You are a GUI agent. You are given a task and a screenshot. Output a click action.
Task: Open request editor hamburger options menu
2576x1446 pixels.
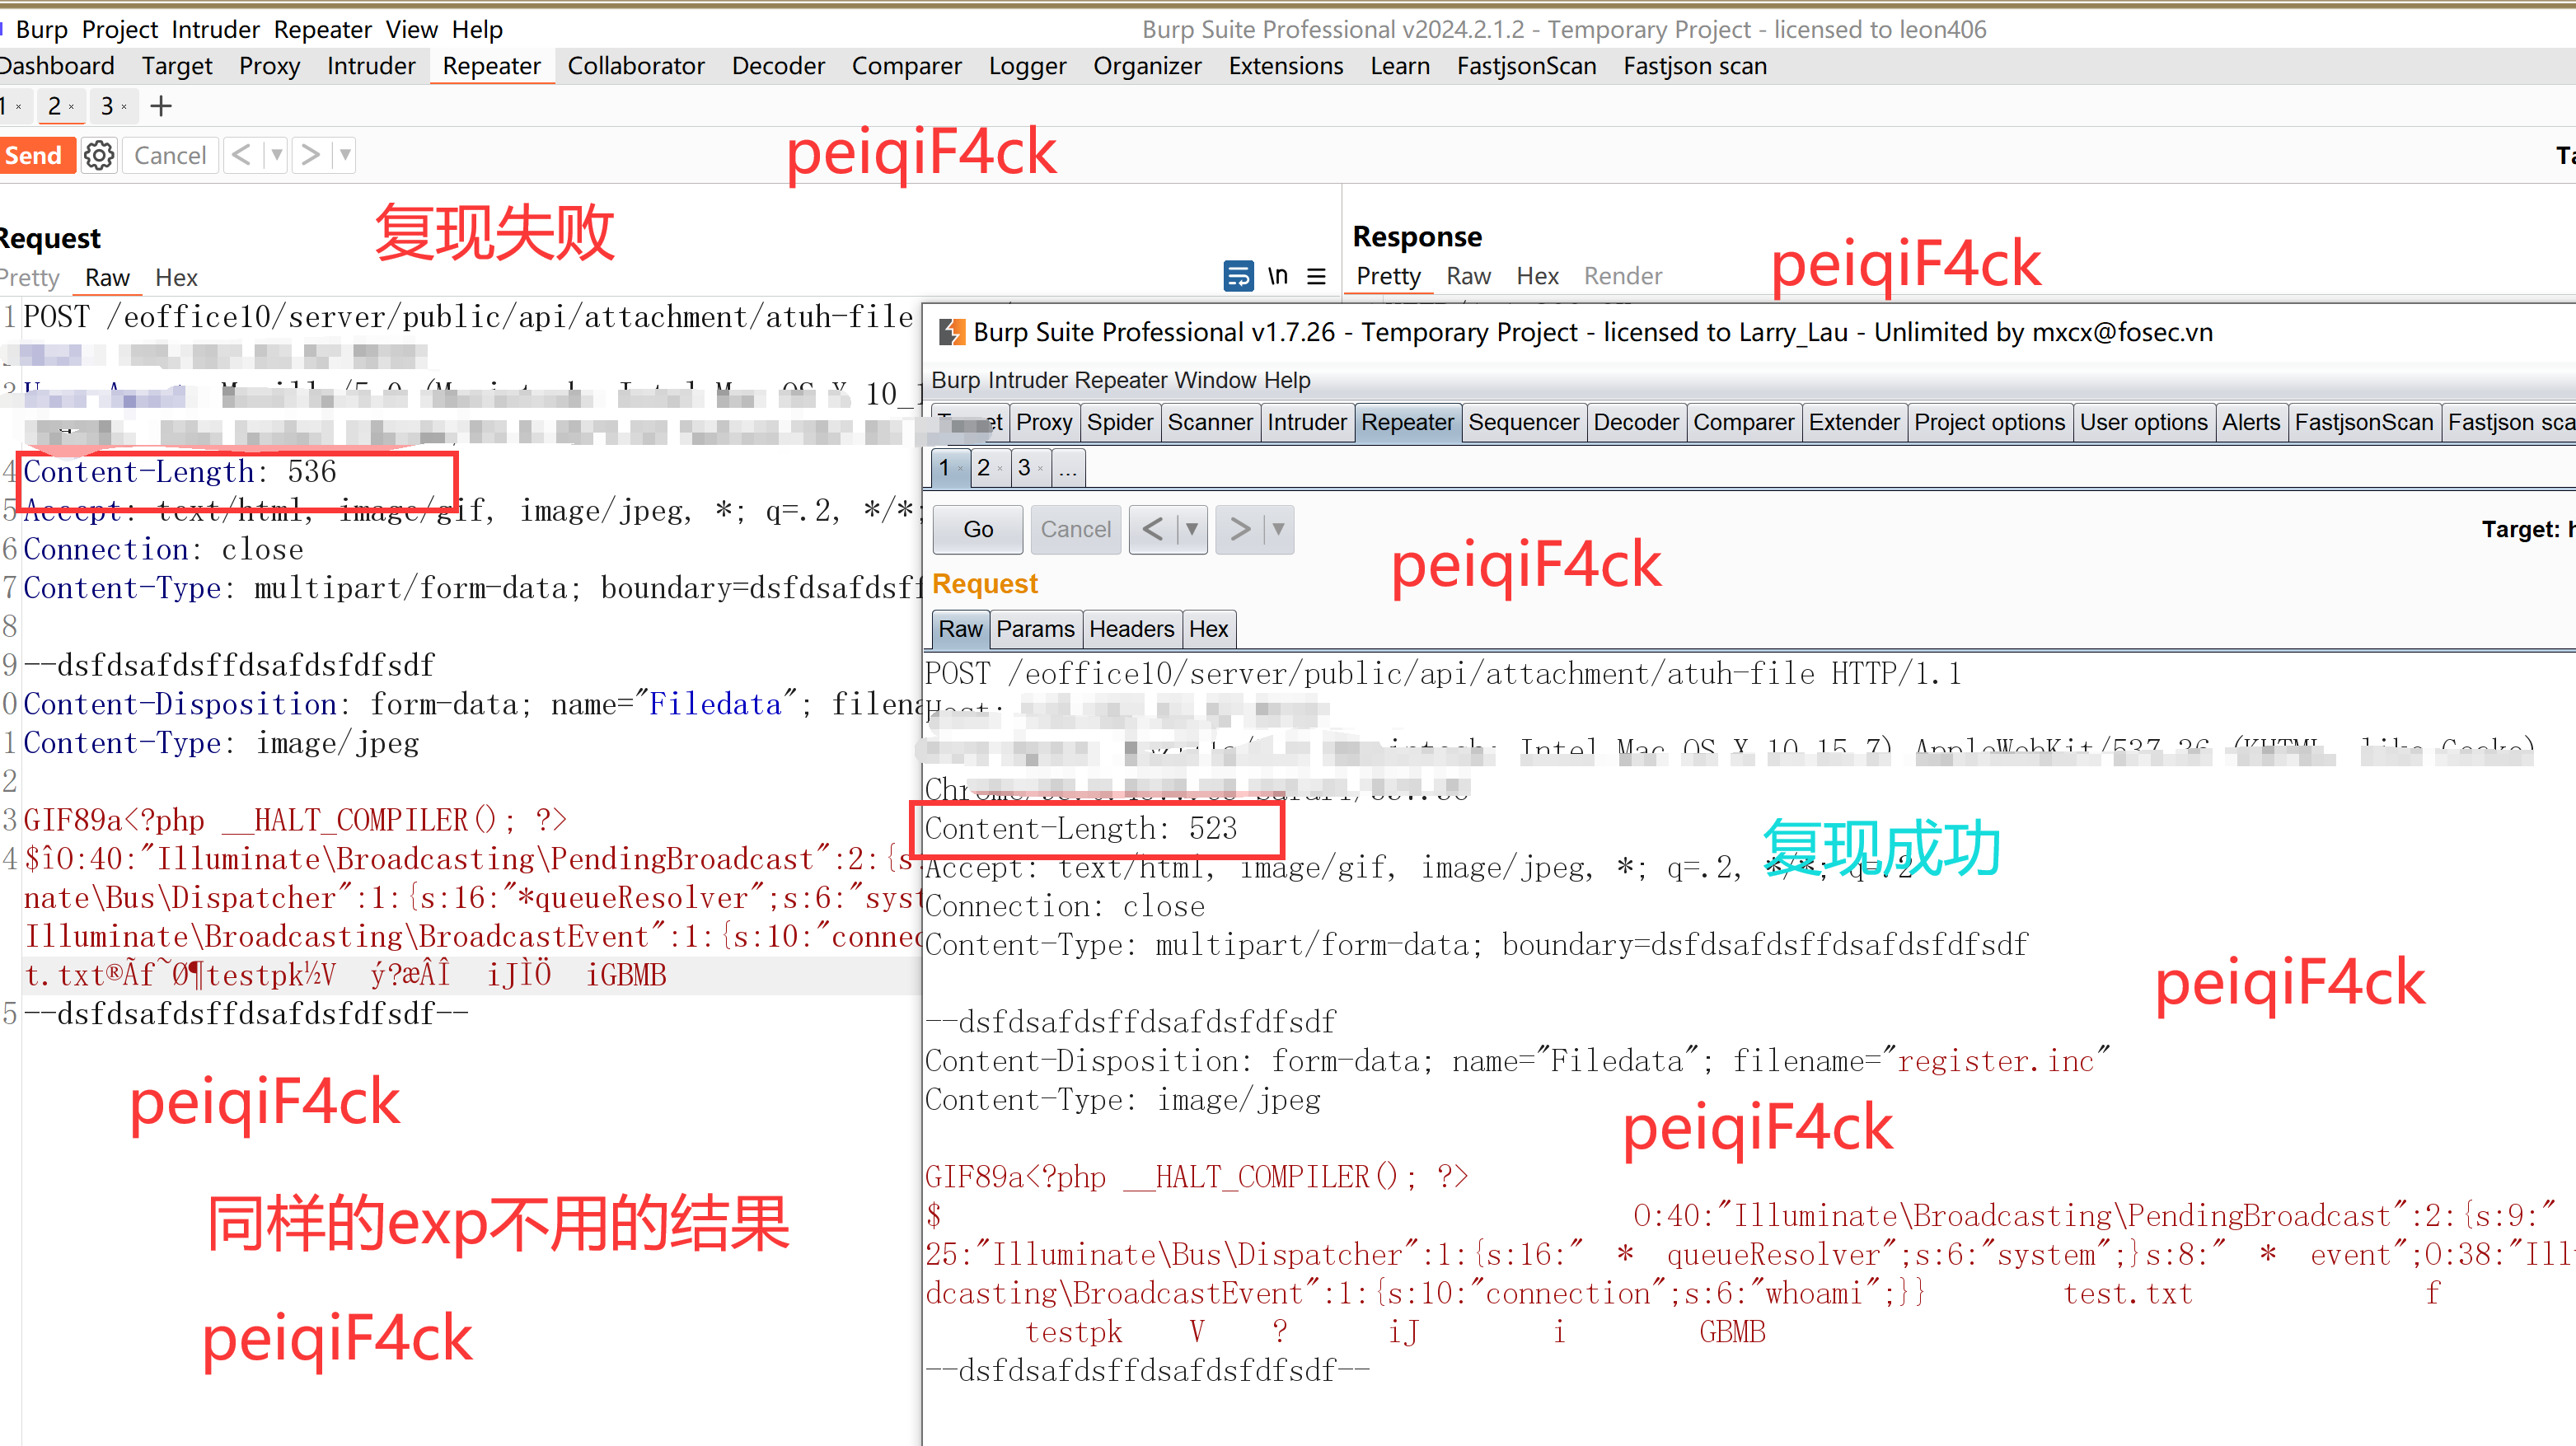(1316, 276)
